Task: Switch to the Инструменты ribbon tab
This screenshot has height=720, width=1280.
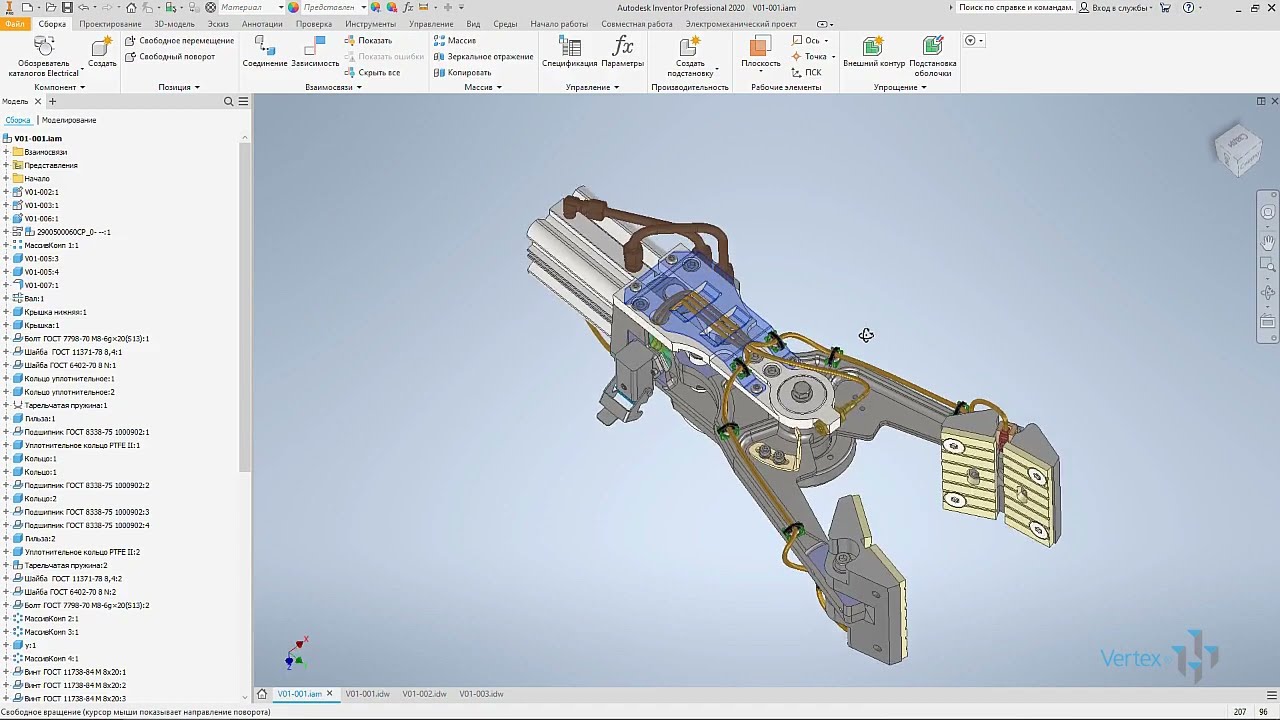Action: tap(370, 23)
